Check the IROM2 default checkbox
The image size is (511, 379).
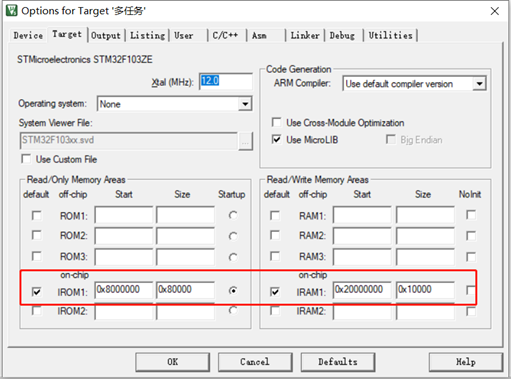36,311
